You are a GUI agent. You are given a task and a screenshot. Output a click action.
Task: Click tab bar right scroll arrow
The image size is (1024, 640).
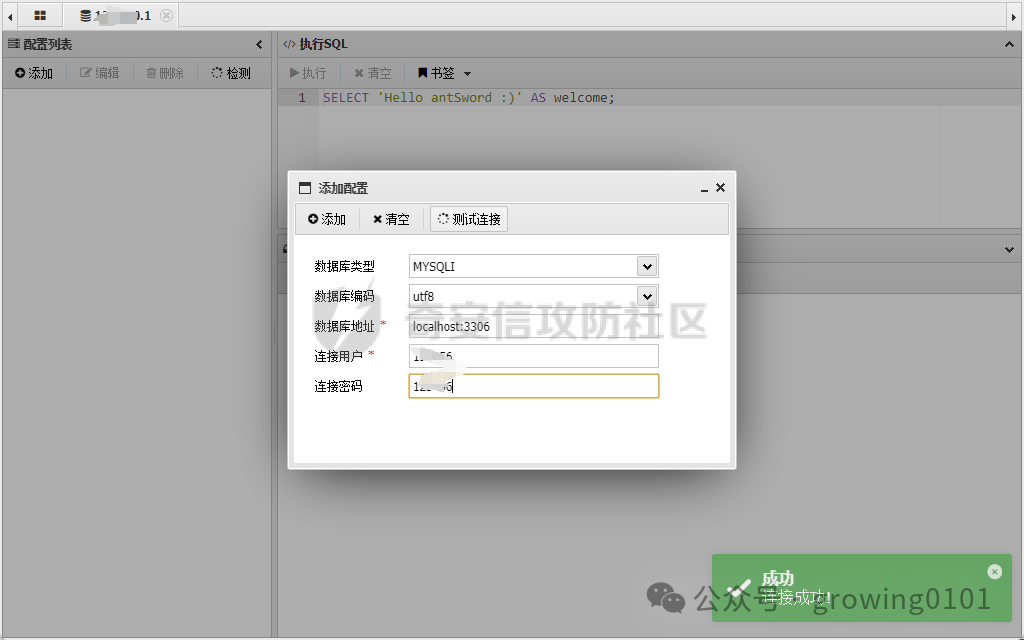(x=1014, y=17)
